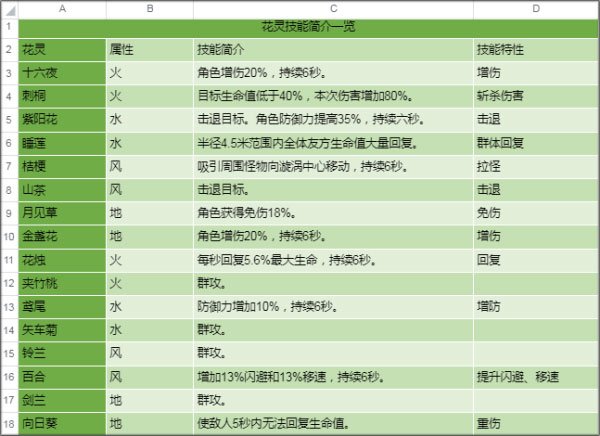Click row 18 header number
This screenshot has width=600, height=436.
tap(8, 424)
